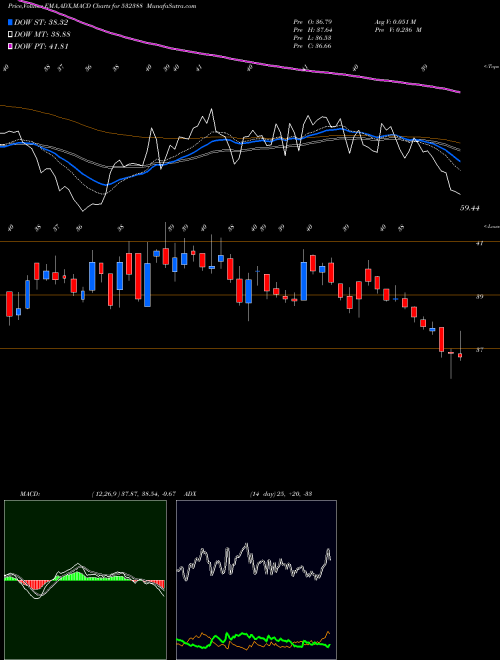Click the ADX panel title
The image size is (500, 660).
(x=190, y=493)
